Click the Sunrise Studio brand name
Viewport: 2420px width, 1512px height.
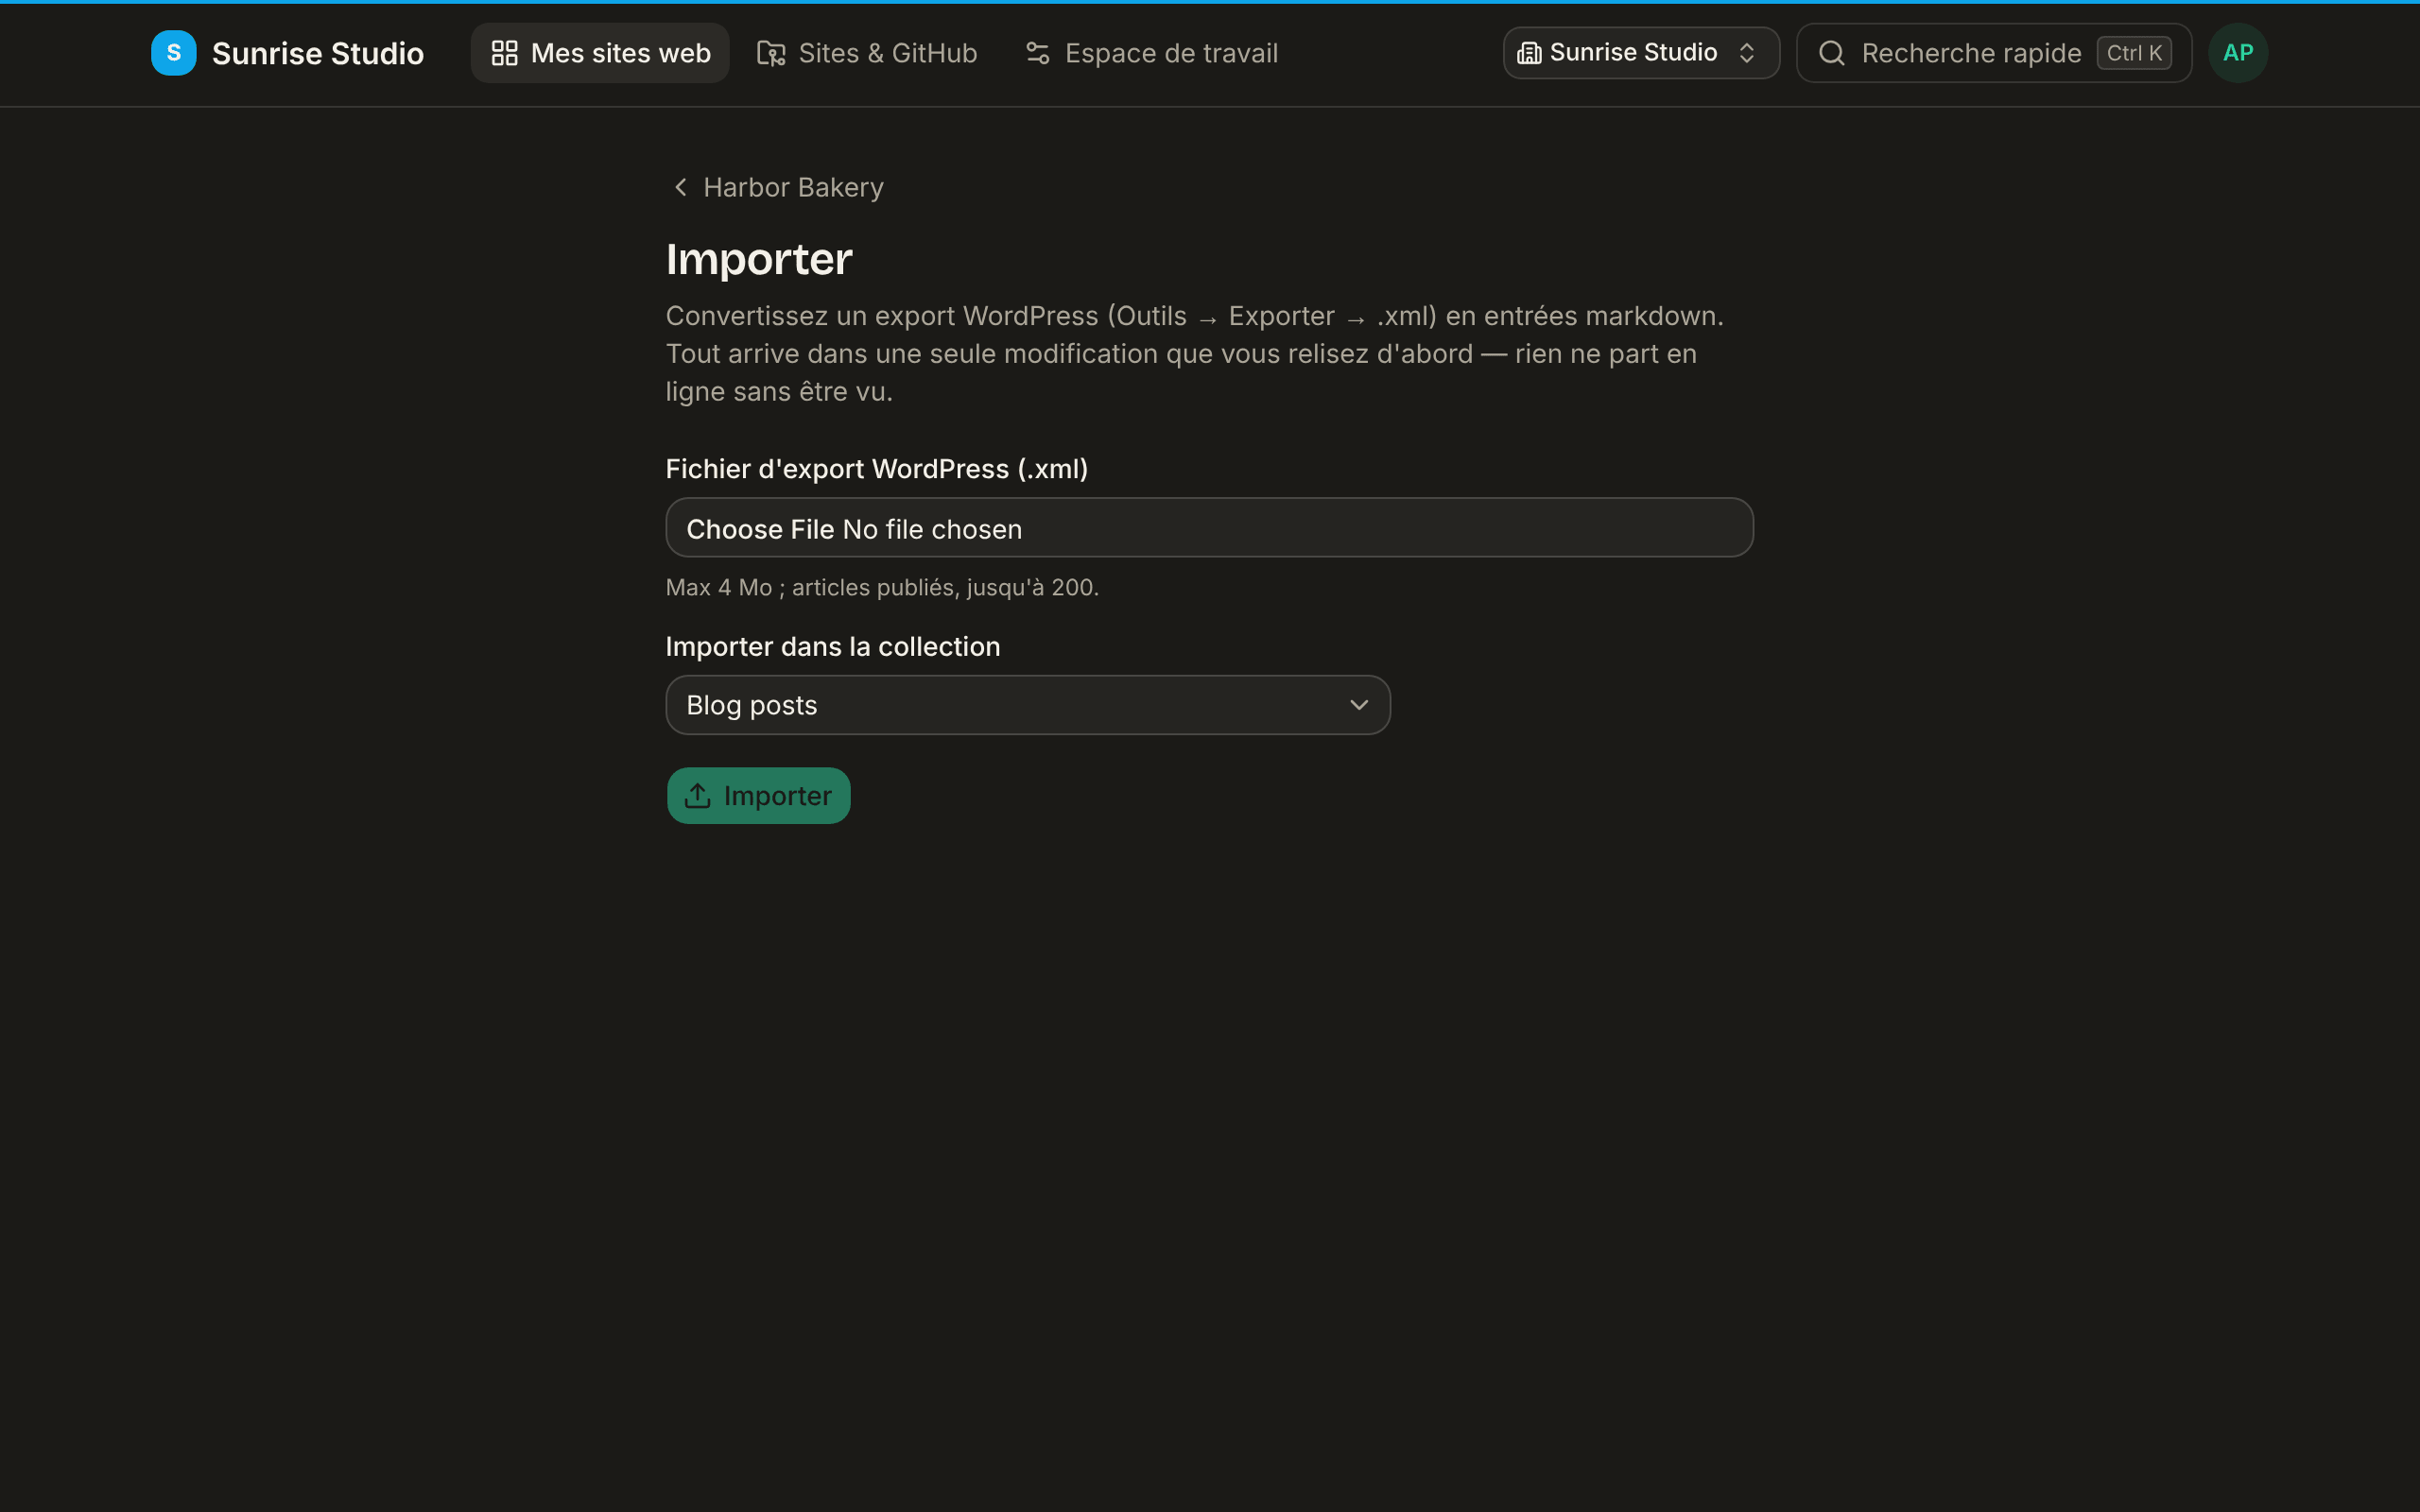pos(318,53)
